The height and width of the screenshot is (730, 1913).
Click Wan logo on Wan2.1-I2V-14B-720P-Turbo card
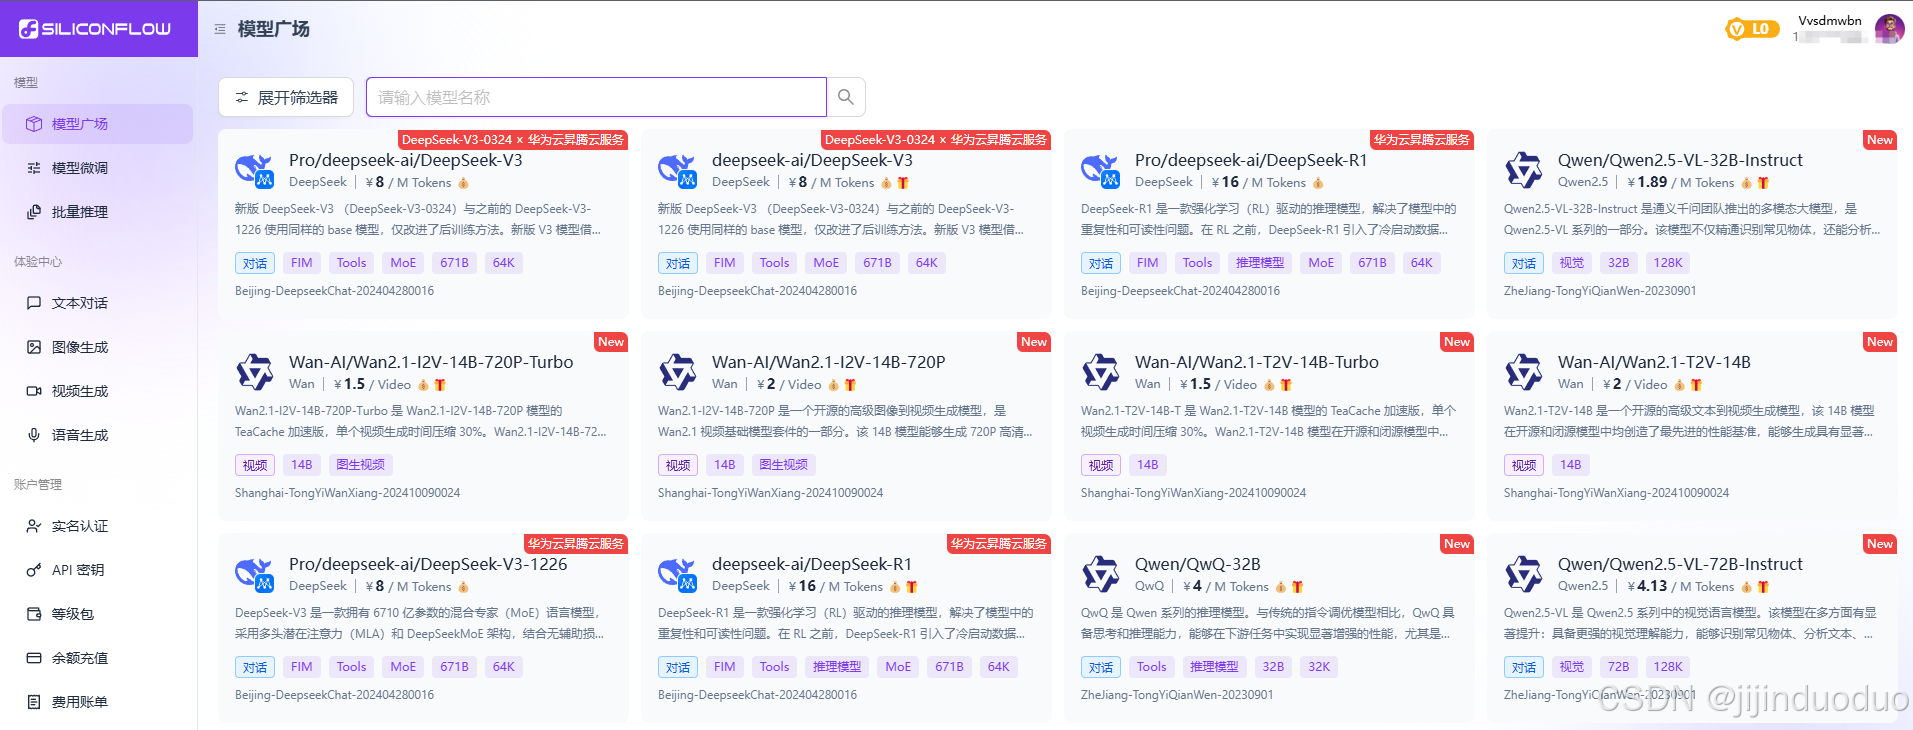tap(255, 373)
